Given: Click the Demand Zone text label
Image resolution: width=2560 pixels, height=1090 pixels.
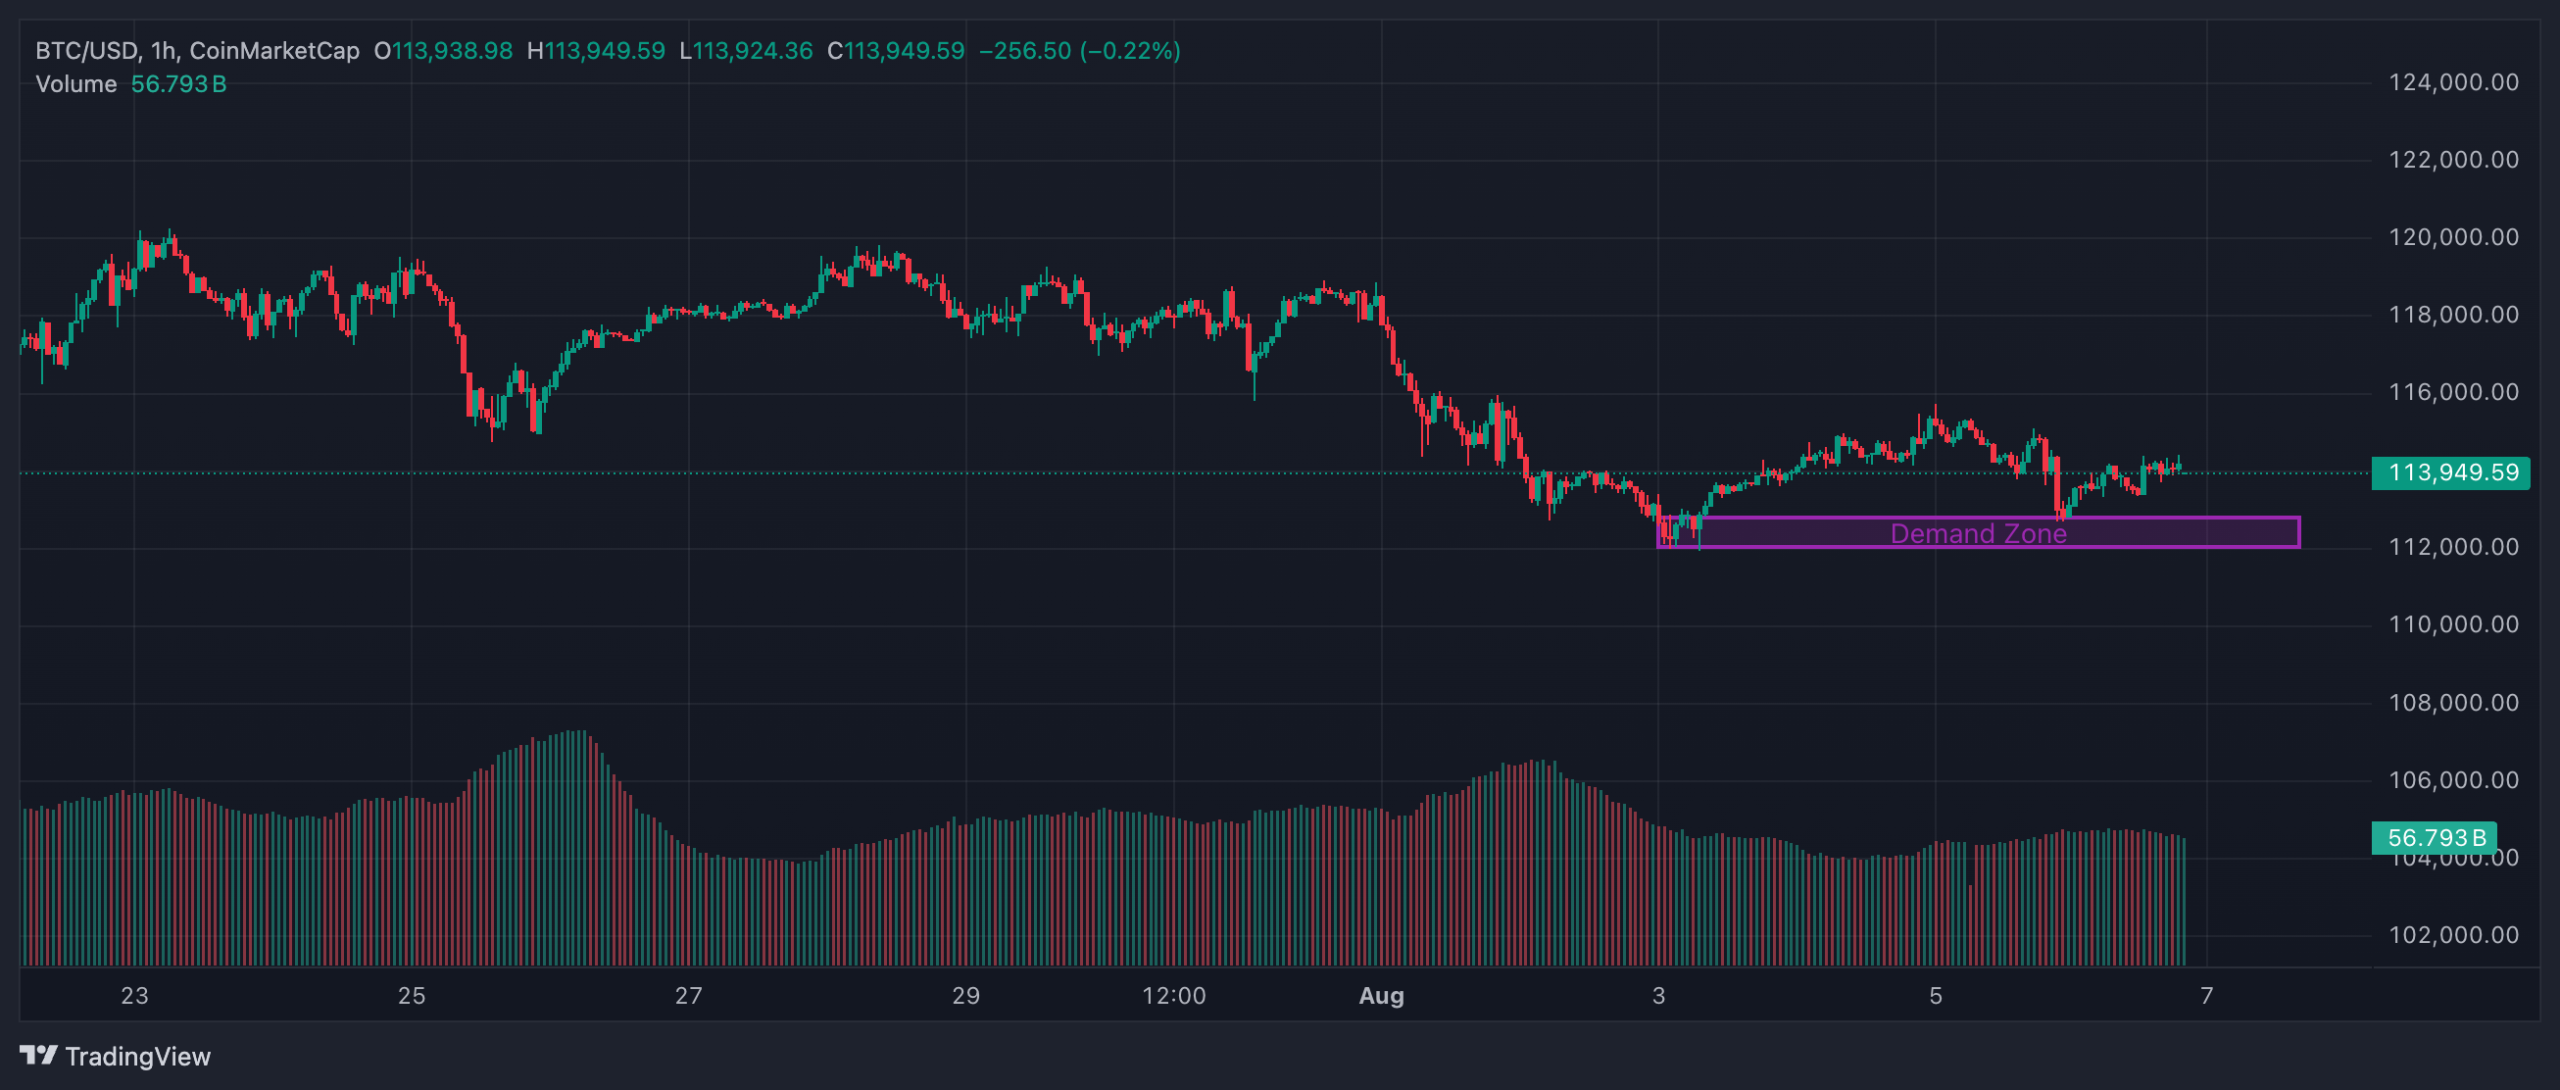Looking at the screenshot, I should click(x=1977, y=533).
